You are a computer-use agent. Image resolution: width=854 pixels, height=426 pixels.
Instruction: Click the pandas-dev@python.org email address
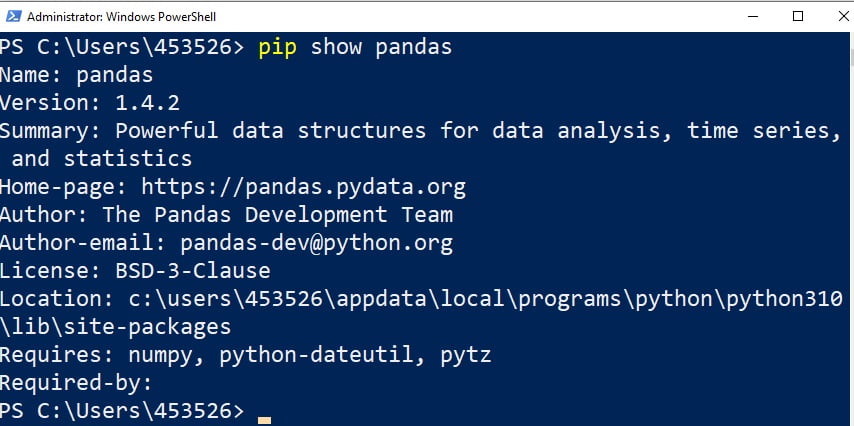pyautogui.click(x=316, y=242)
